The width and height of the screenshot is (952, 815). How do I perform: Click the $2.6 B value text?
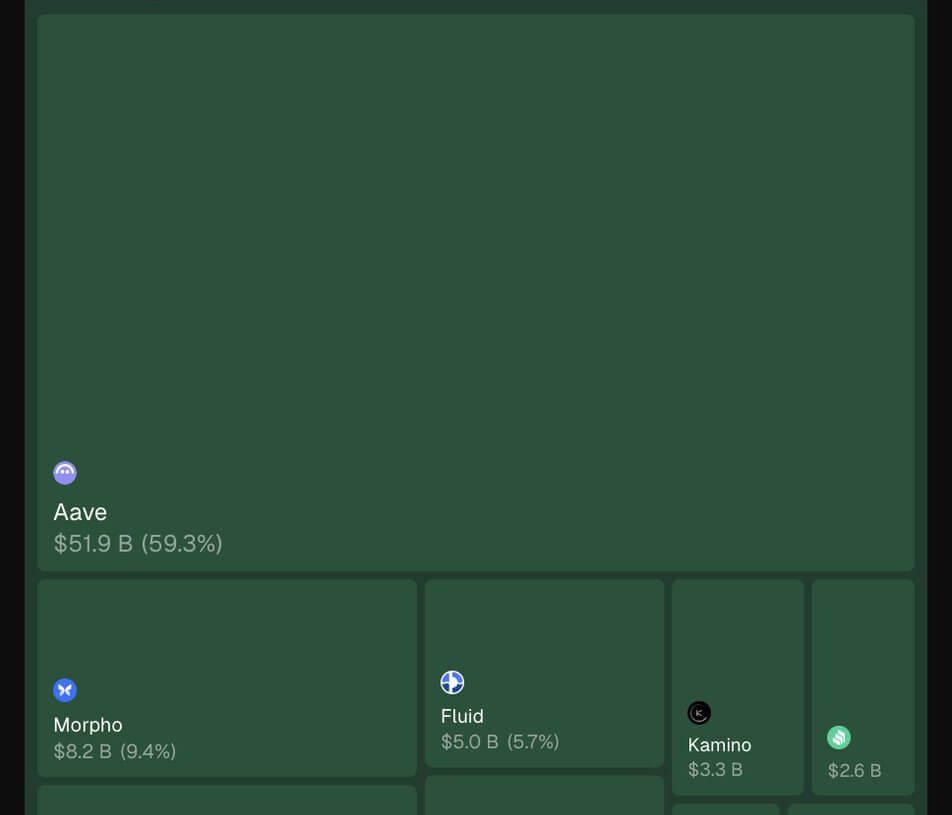tap(854, 771)
